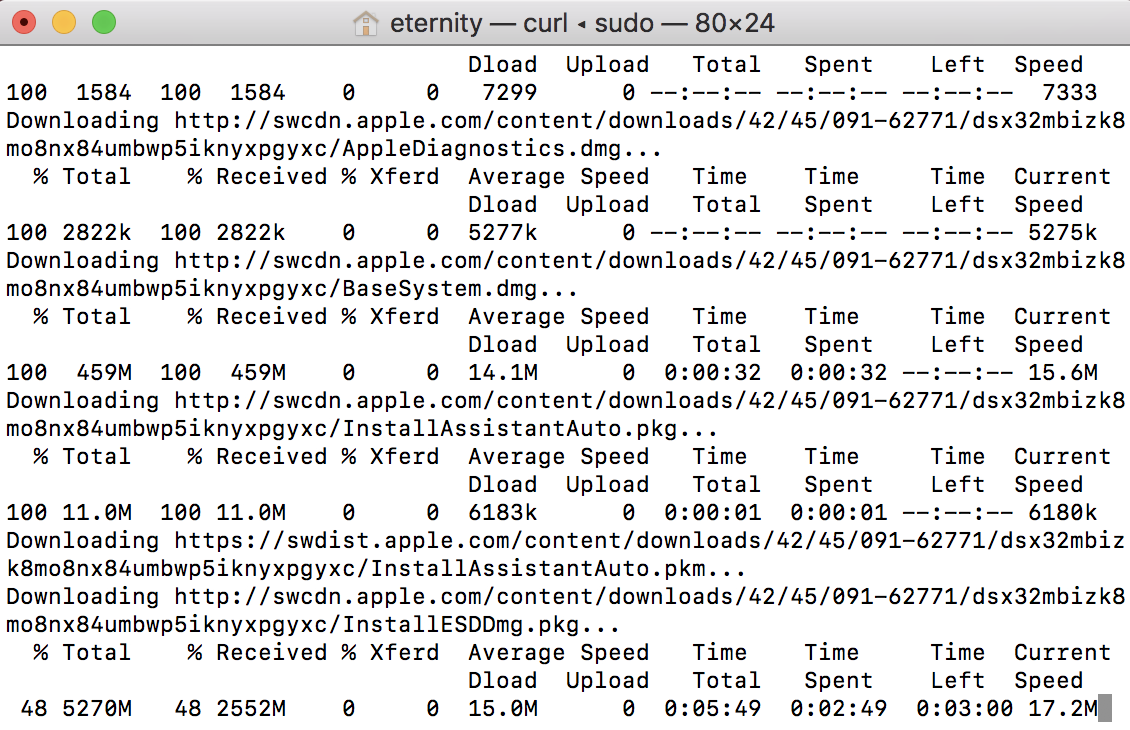Click the 'BaseSystem.dmg...' file name text
This screenshot has width=1130, height=730.
(460, 289)
